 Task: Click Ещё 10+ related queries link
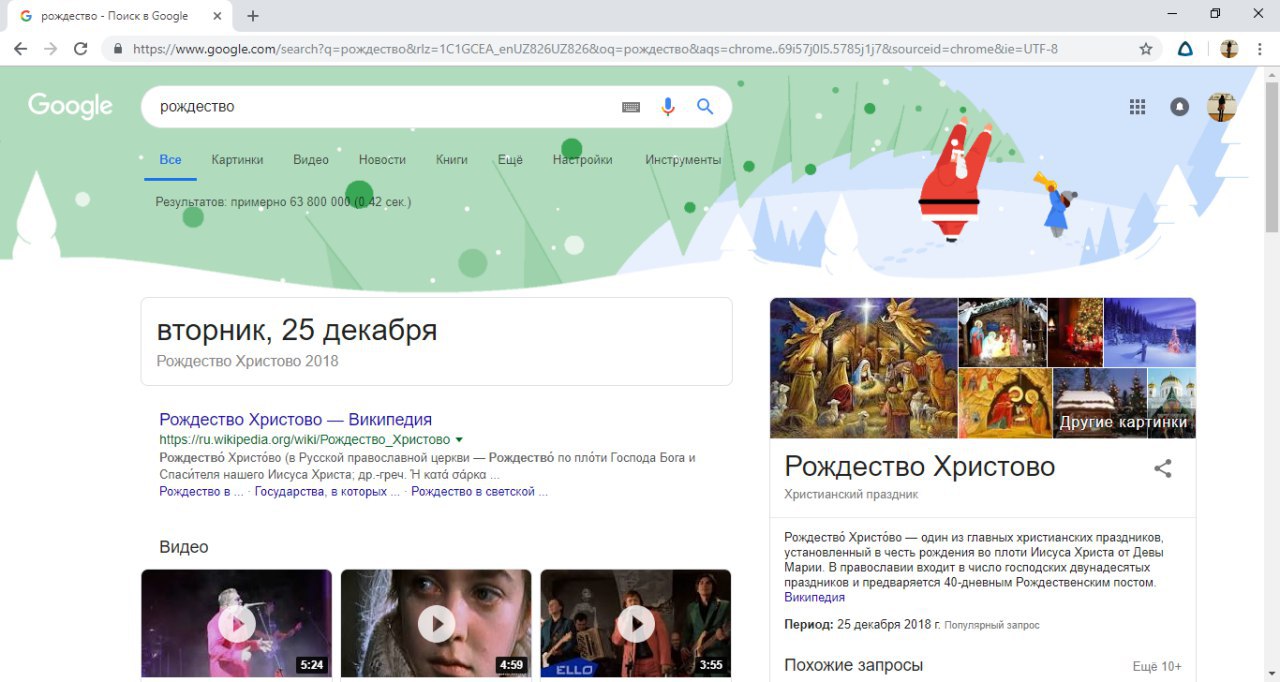tap(1157, 666)
